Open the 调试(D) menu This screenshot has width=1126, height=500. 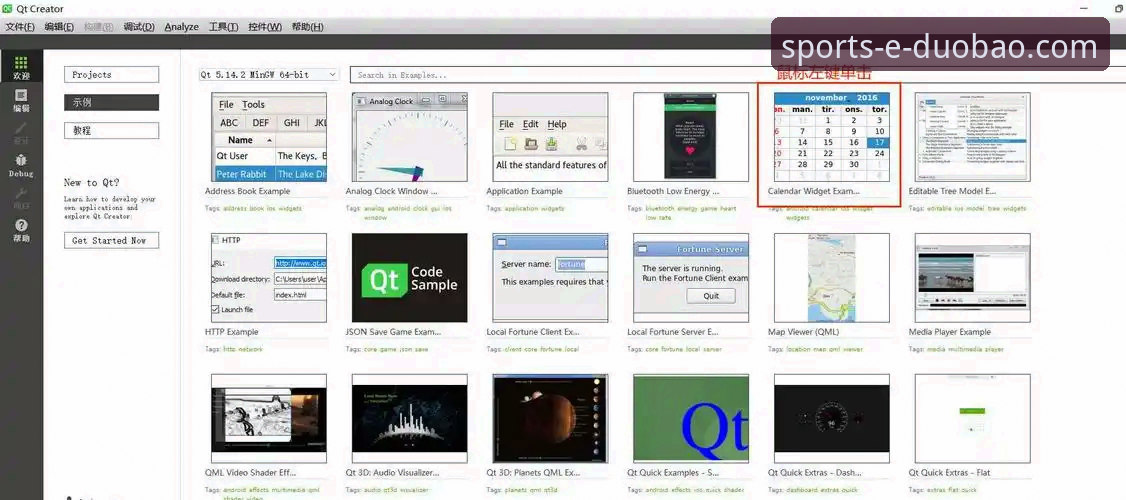[x=139, y=27]
